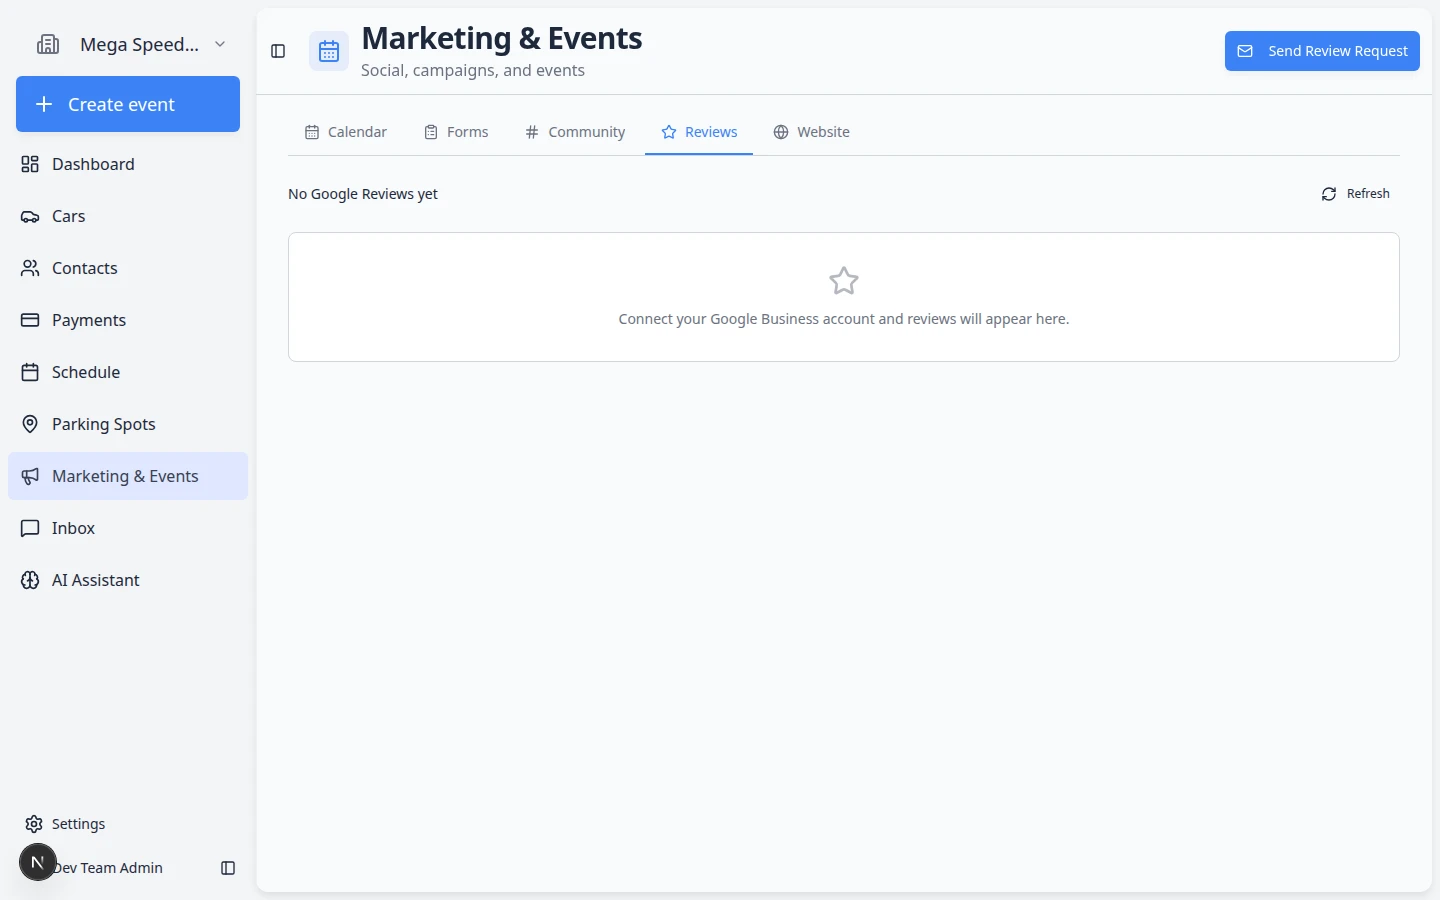Click the AI Assistant brain icon

click(x=30, y=580)
